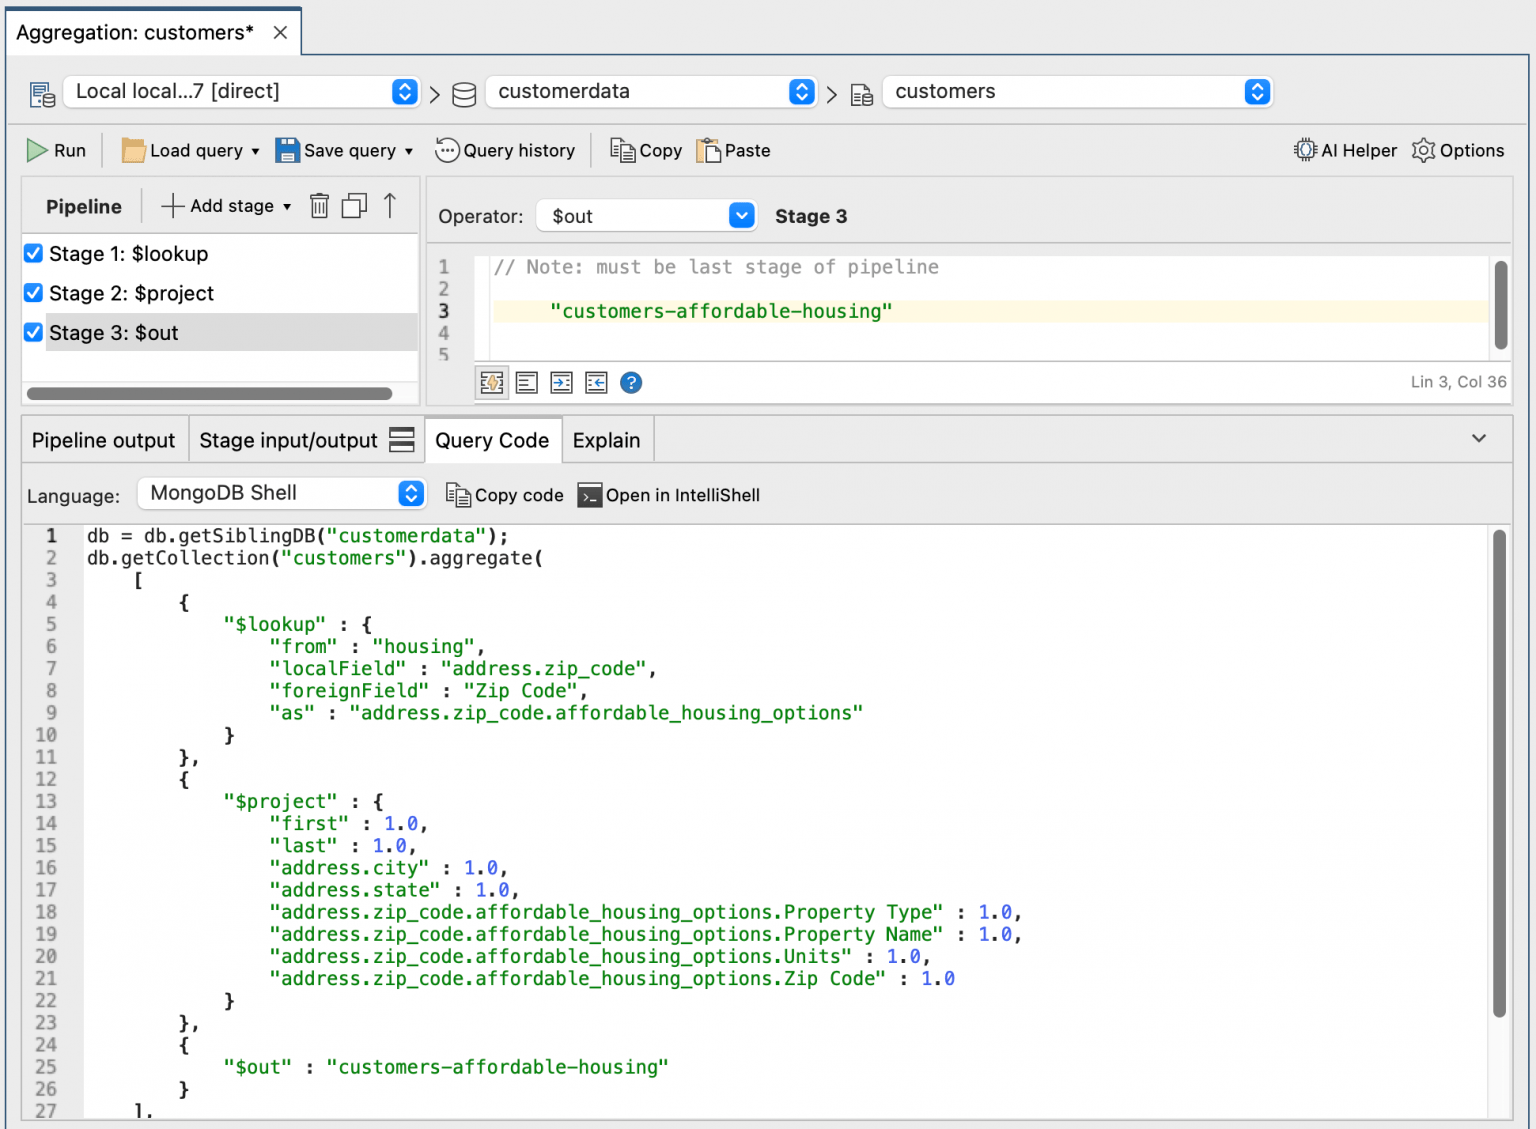Switch to the Pipeline output tab

pyautogui.click(x=103, y=441)
